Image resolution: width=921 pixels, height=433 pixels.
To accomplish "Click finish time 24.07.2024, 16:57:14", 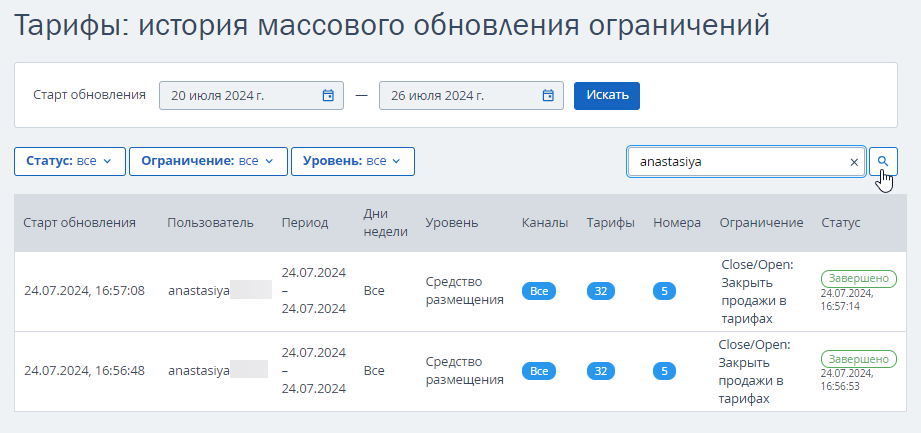I will (847, 300).
